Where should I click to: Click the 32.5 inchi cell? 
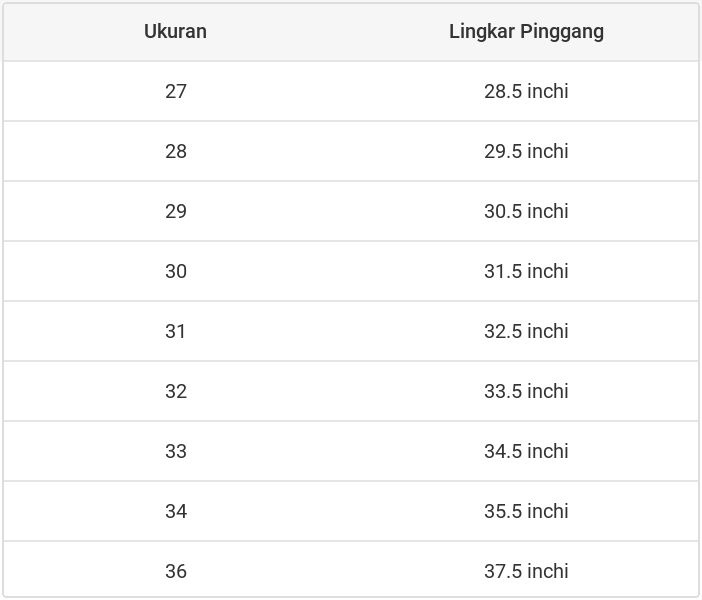526,331
